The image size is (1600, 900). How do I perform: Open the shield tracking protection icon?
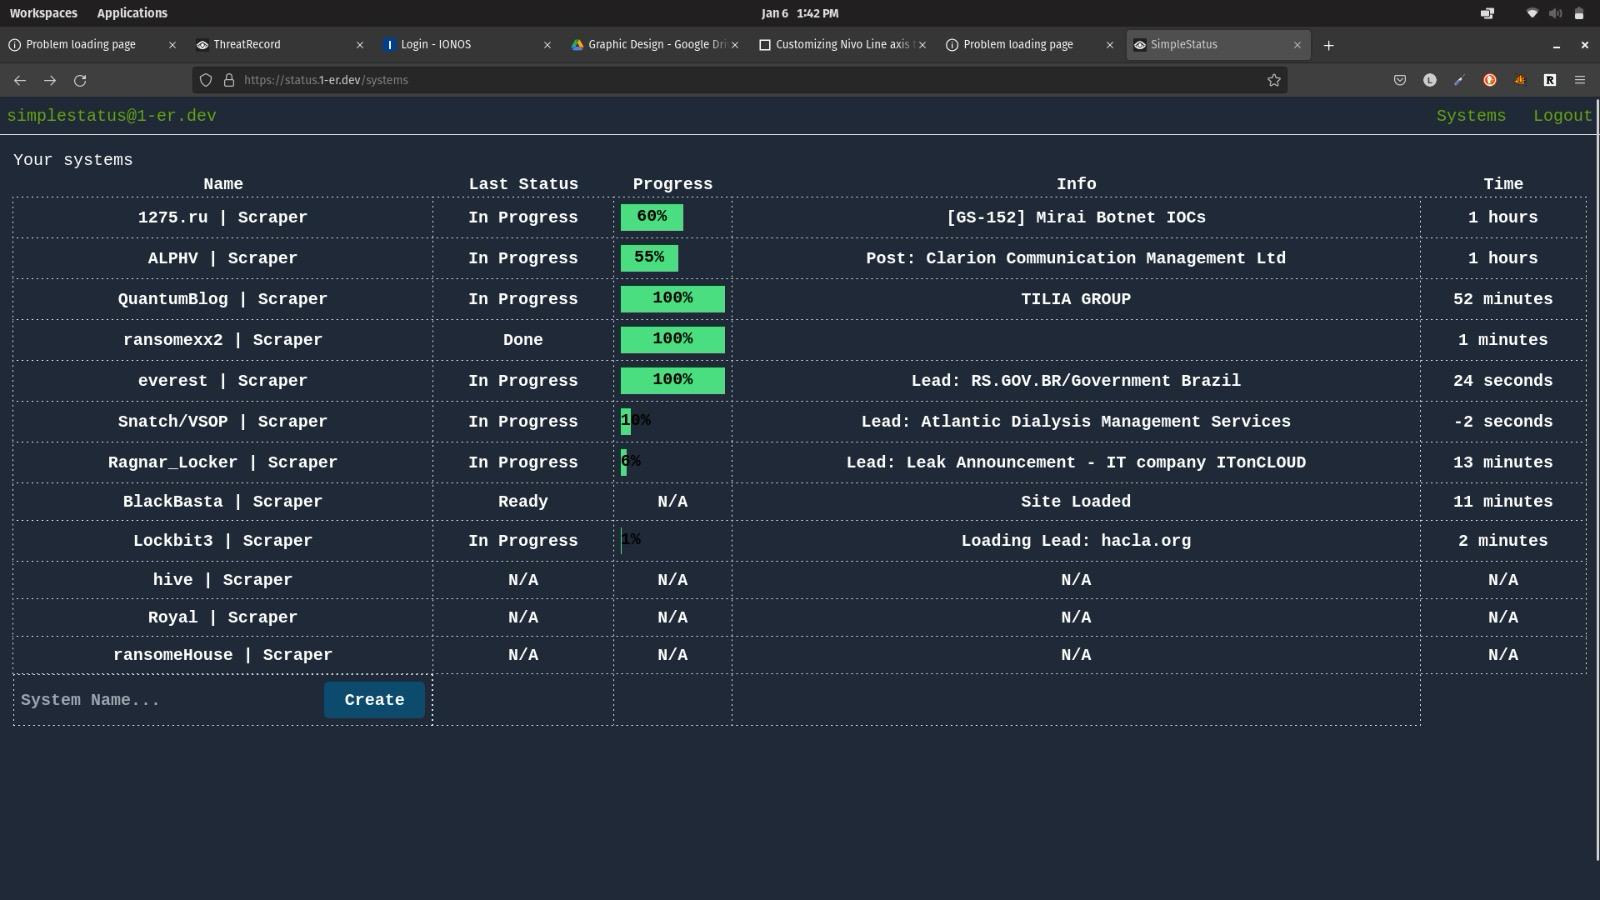[x=206, y=80]
